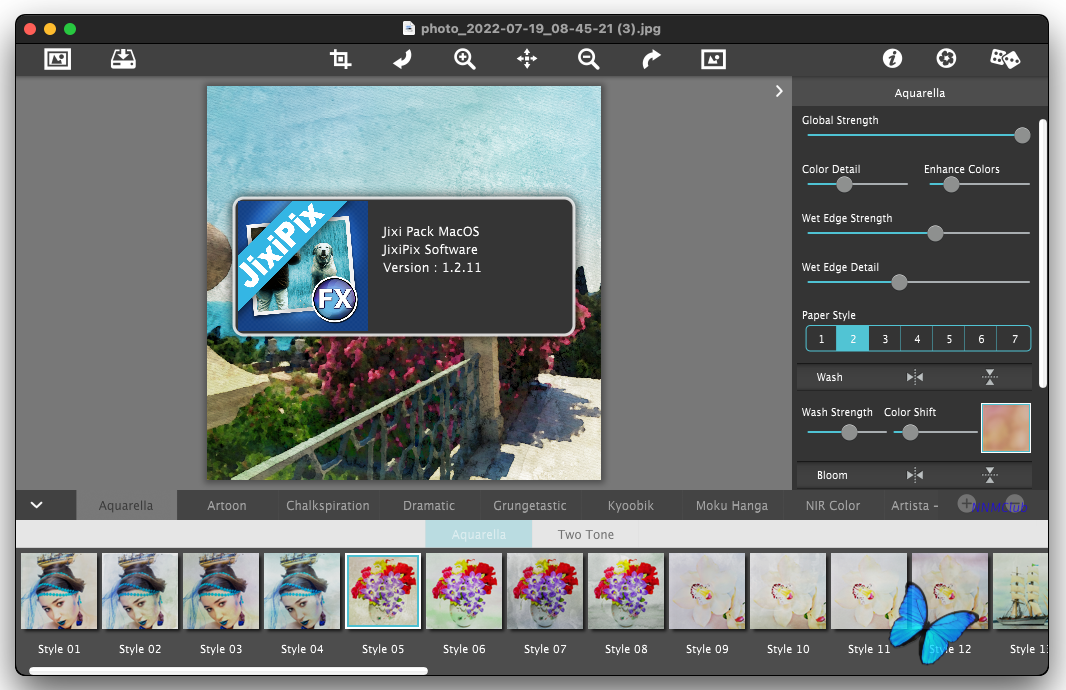Toggle Wash horizontal flip

pyautogui.click(x=915, y=377)
